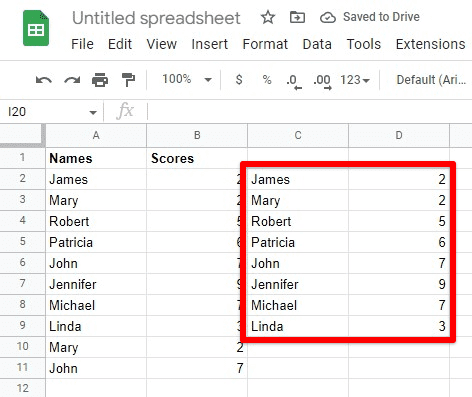Click Michael in column A
The height and width of the screenshot is (397, 472).
point(96,305)
